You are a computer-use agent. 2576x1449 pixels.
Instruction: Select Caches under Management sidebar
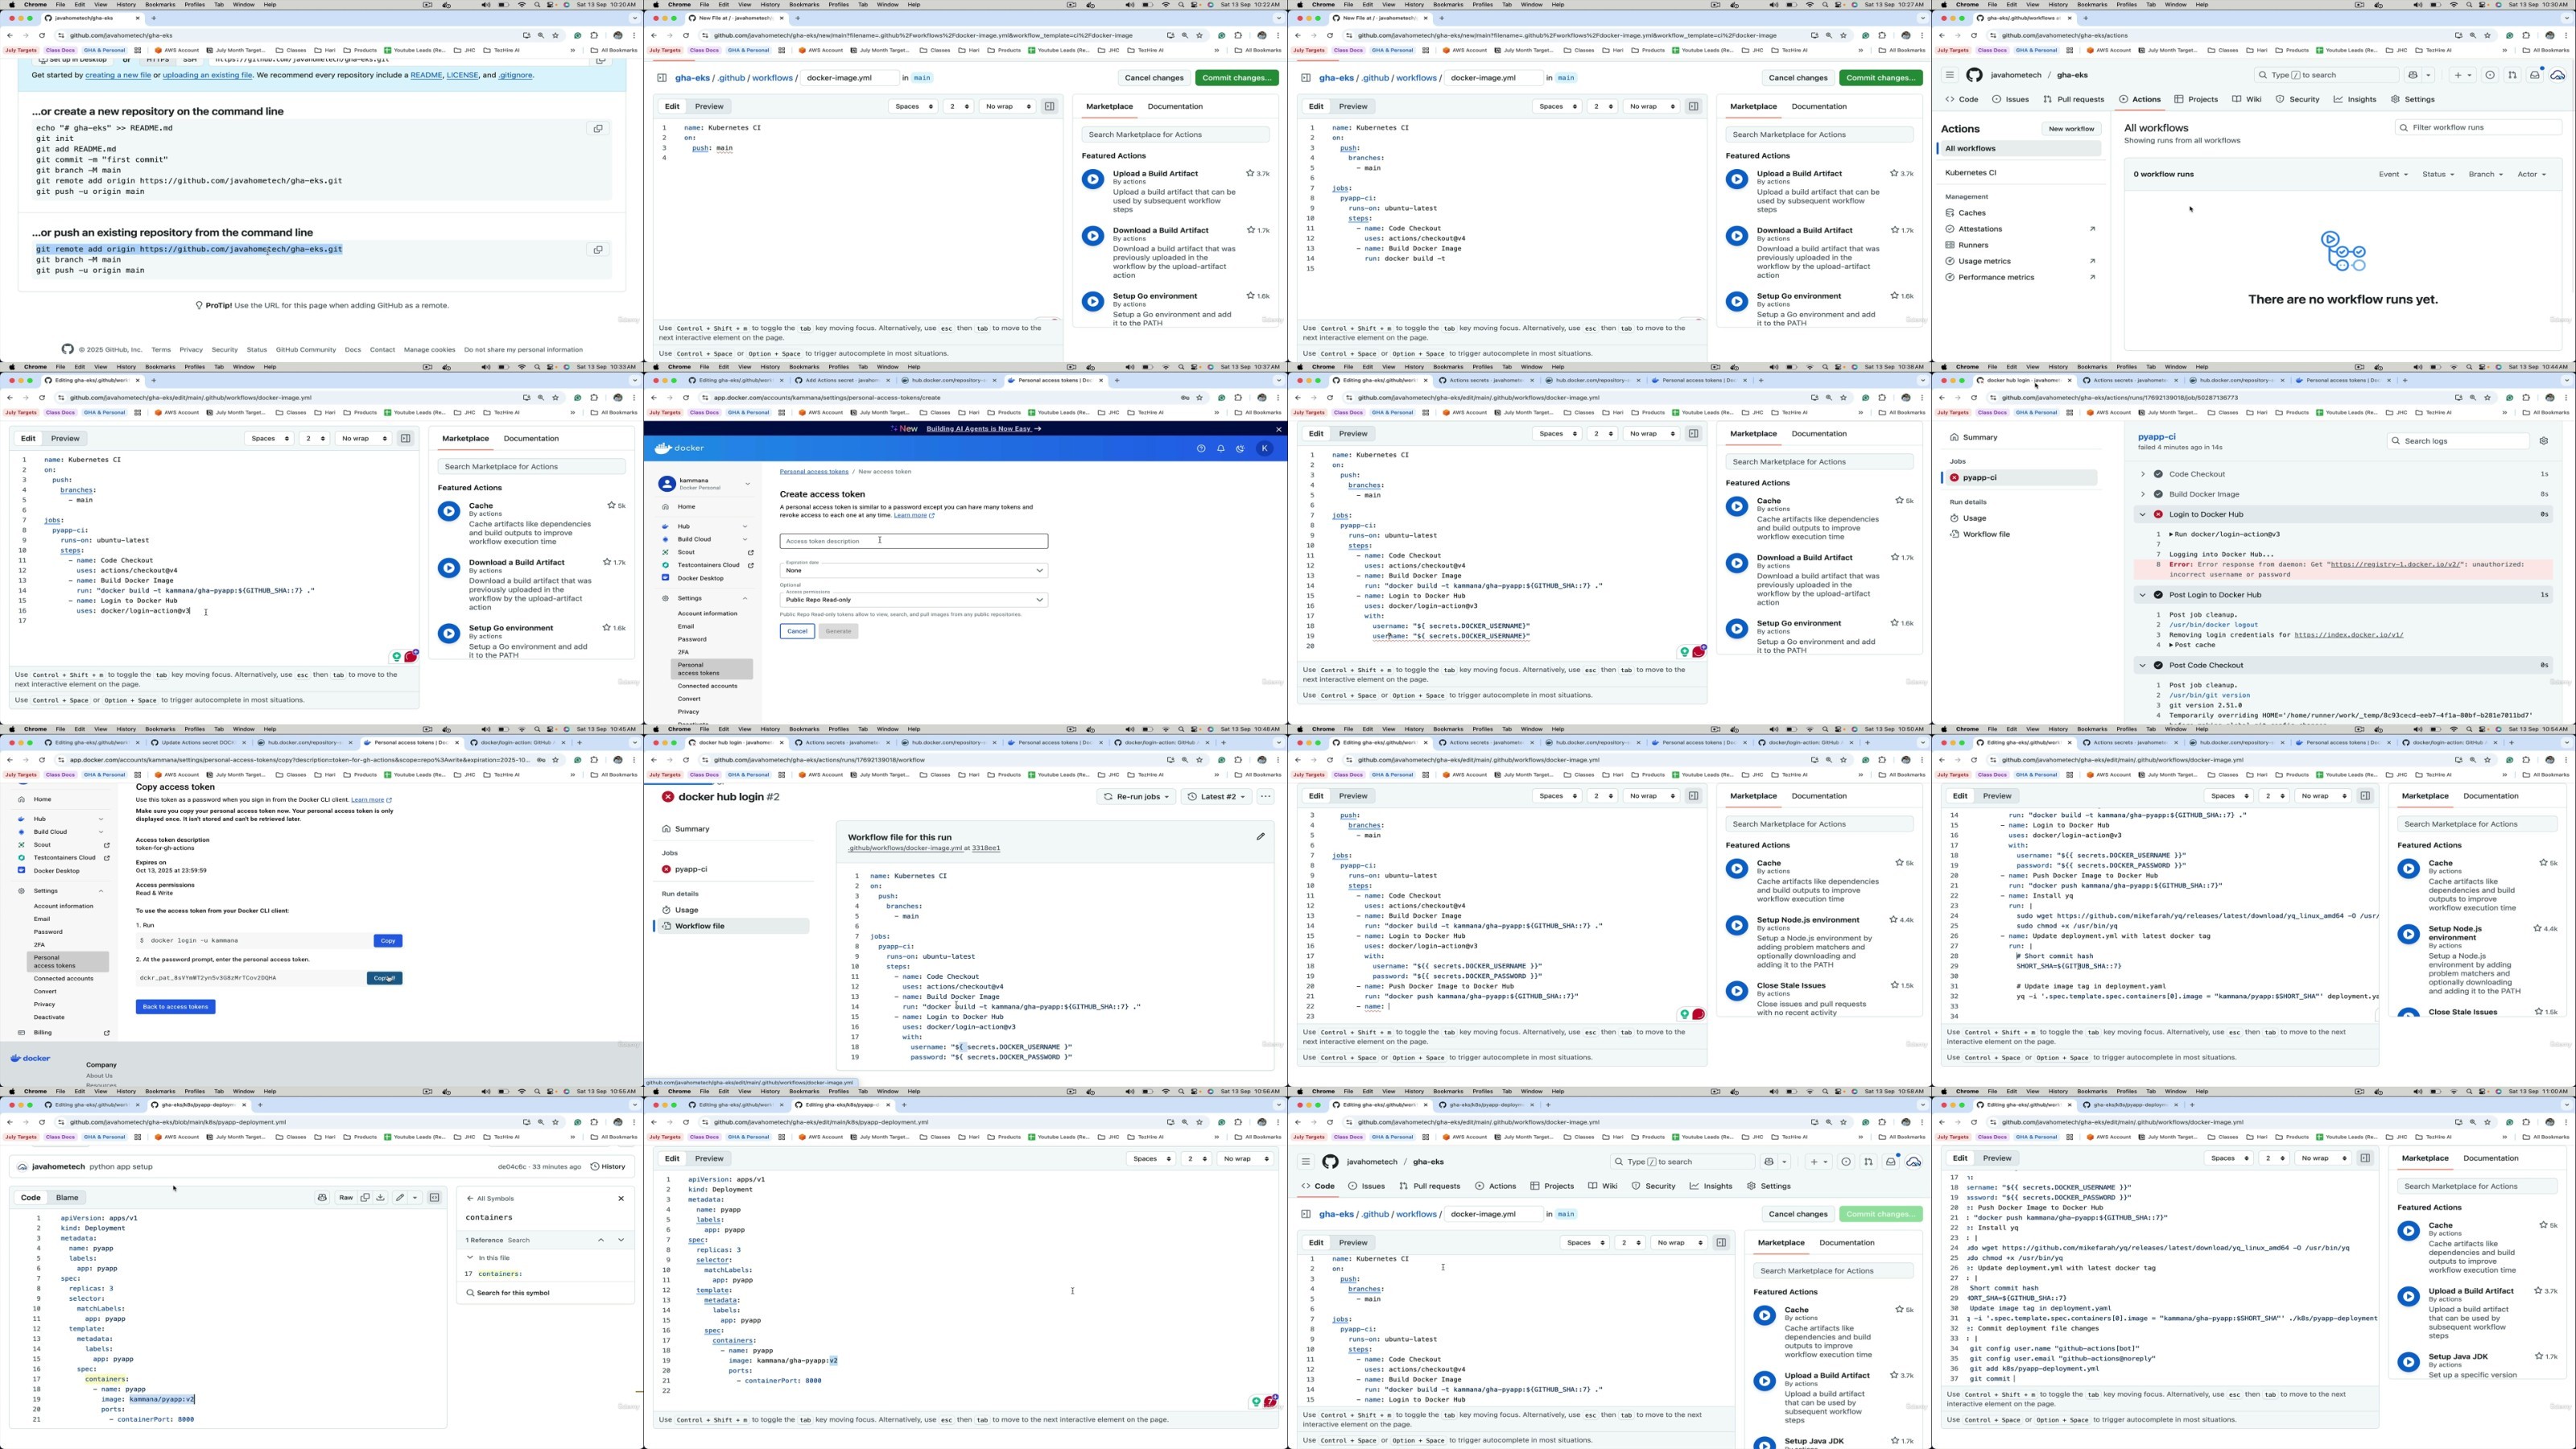click(1972, 213)
